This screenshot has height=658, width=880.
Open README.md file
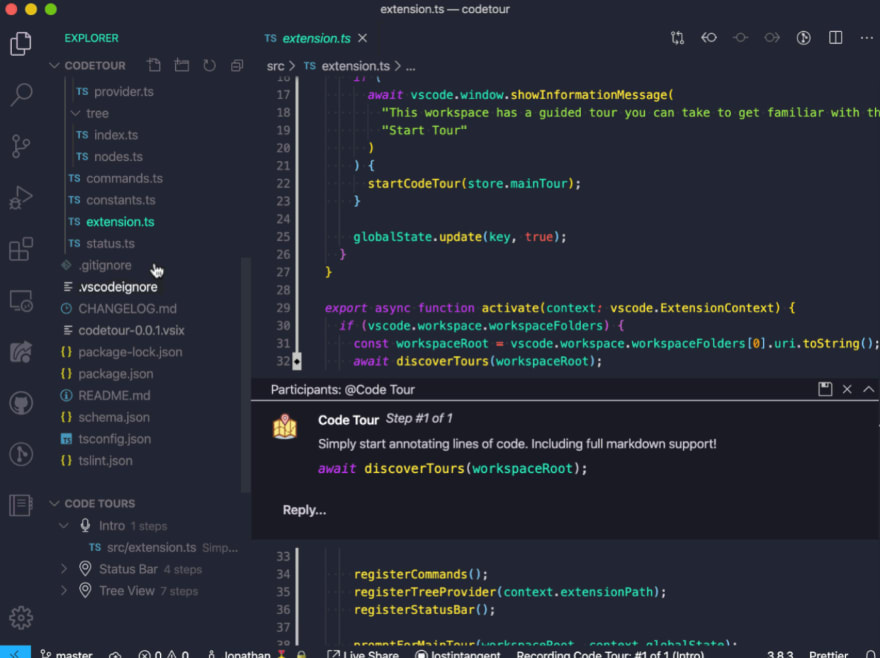(114, 396)
